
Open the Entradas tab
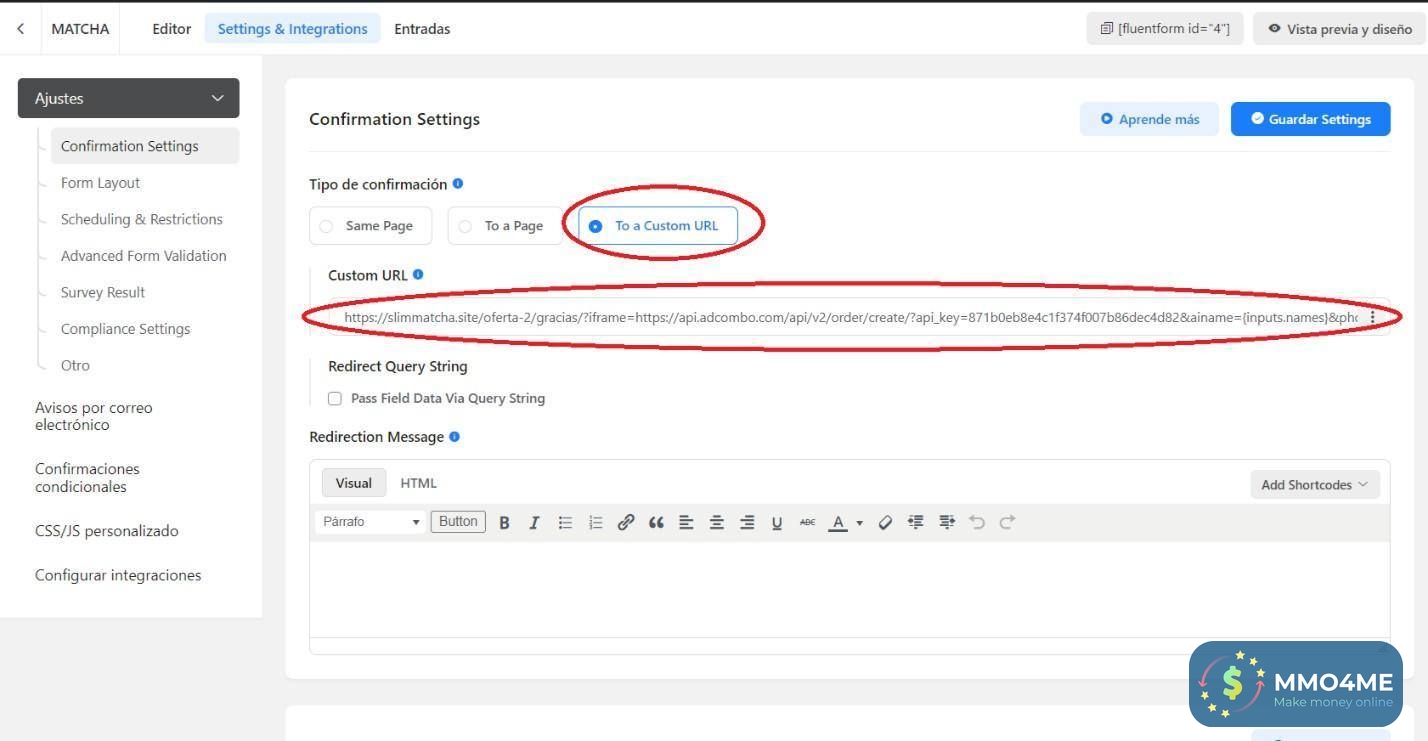coord(422,29)
